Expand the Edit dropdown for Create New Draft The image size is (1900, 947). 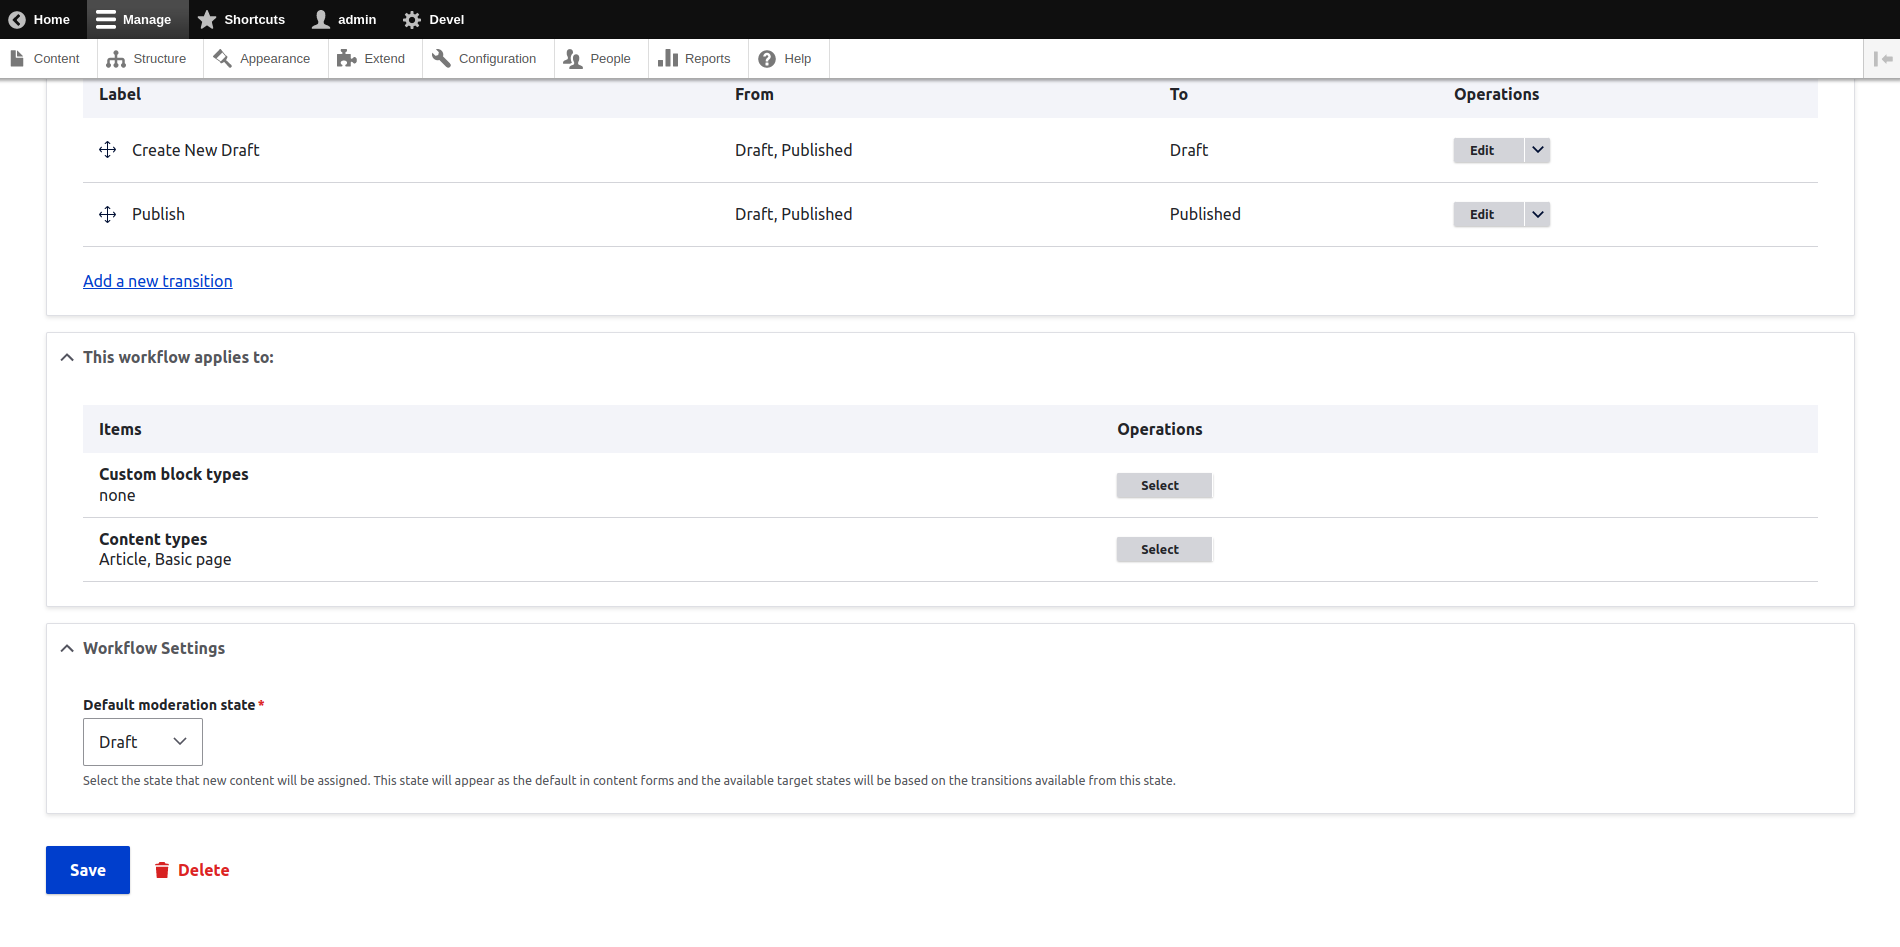coord(1536,150)
